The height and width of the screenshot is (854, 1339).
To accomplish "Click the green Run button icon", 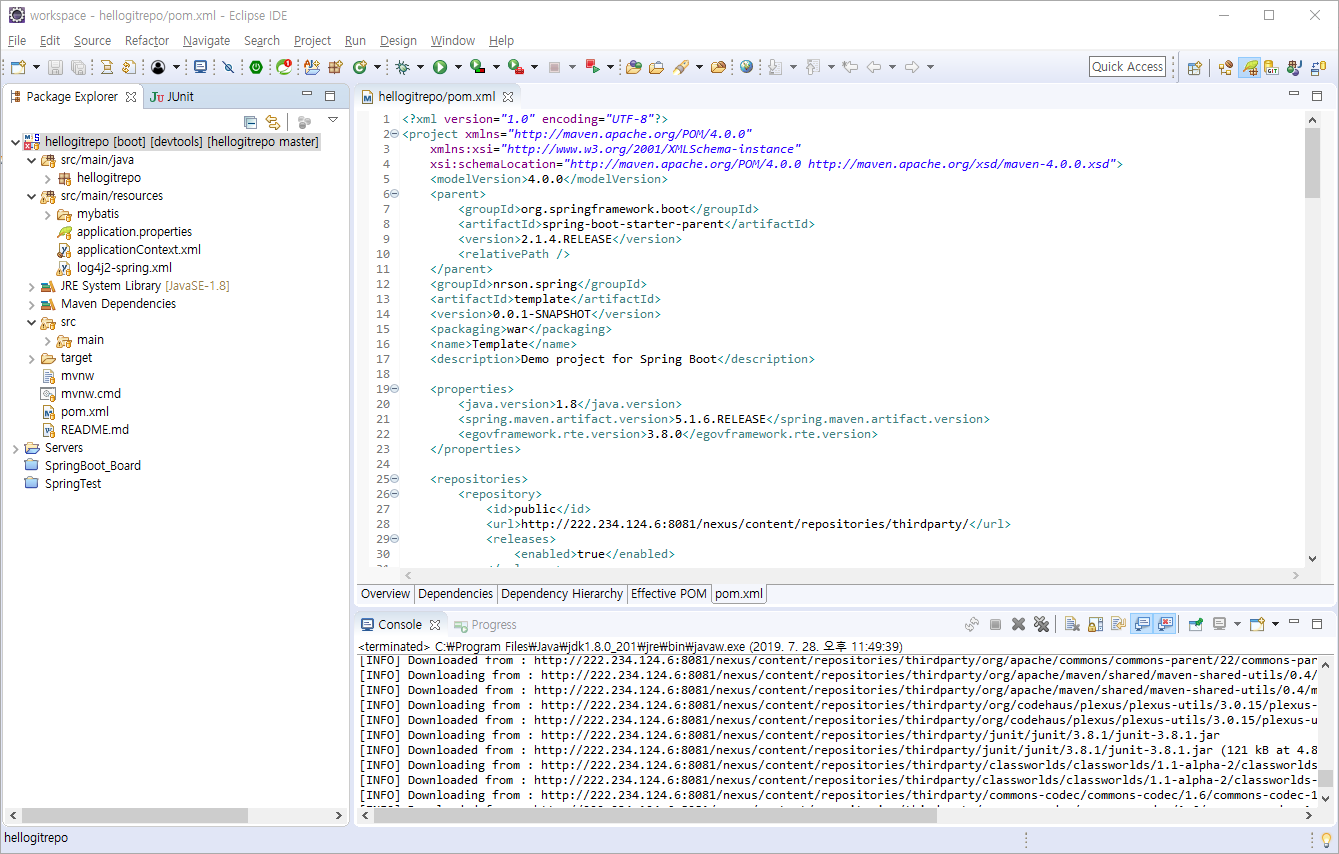I will pyautogui.click(x=440, y=67).
